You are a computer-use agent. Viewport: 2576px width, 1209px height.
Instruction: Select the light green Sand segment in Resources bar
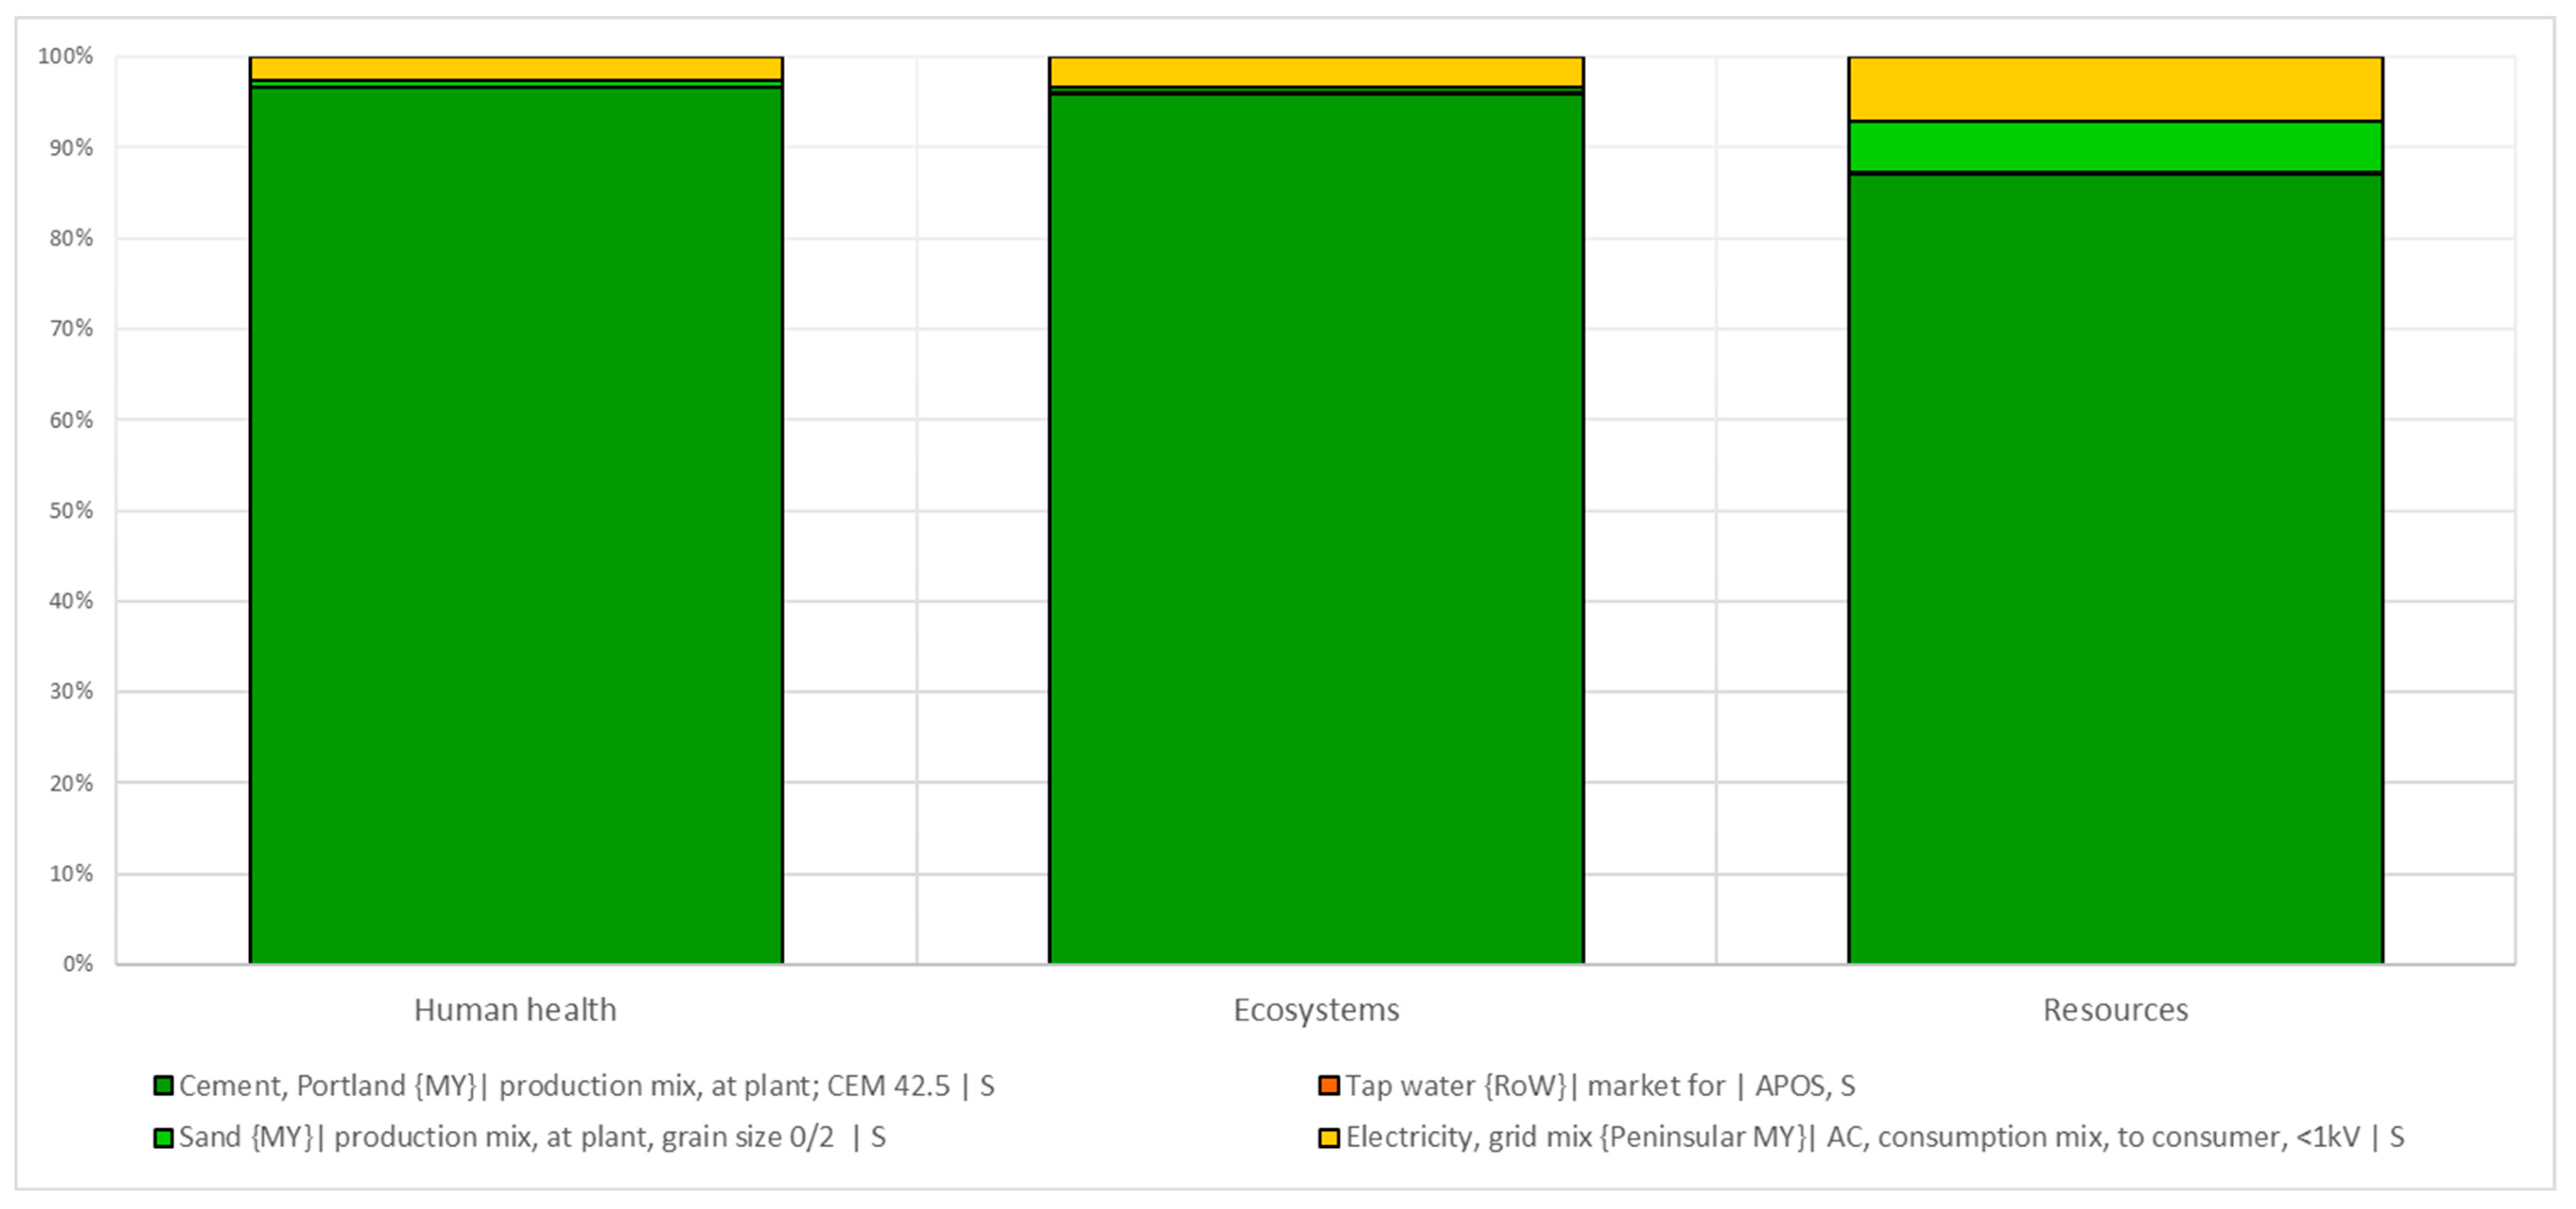2115,147
